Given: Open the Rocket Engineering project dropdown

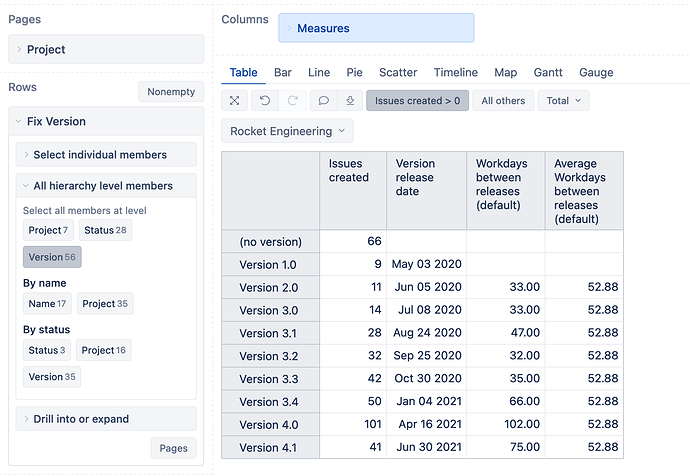Looking at the screenshot, I should [287, 131].
